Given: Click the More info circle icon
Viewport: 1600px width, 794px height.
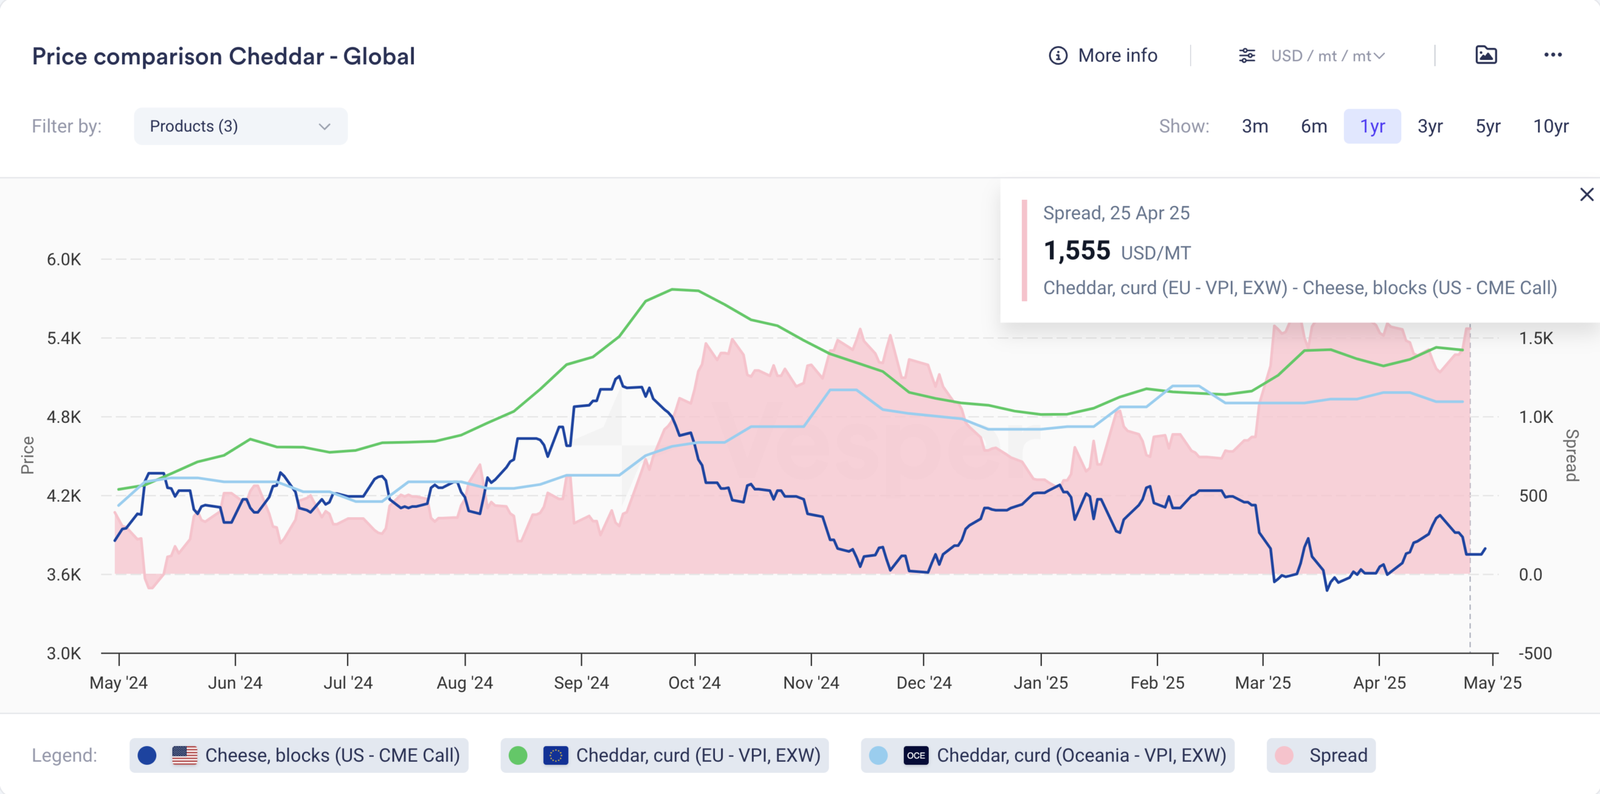Looking at the screenshot, I should click(x=1057, y=56).
